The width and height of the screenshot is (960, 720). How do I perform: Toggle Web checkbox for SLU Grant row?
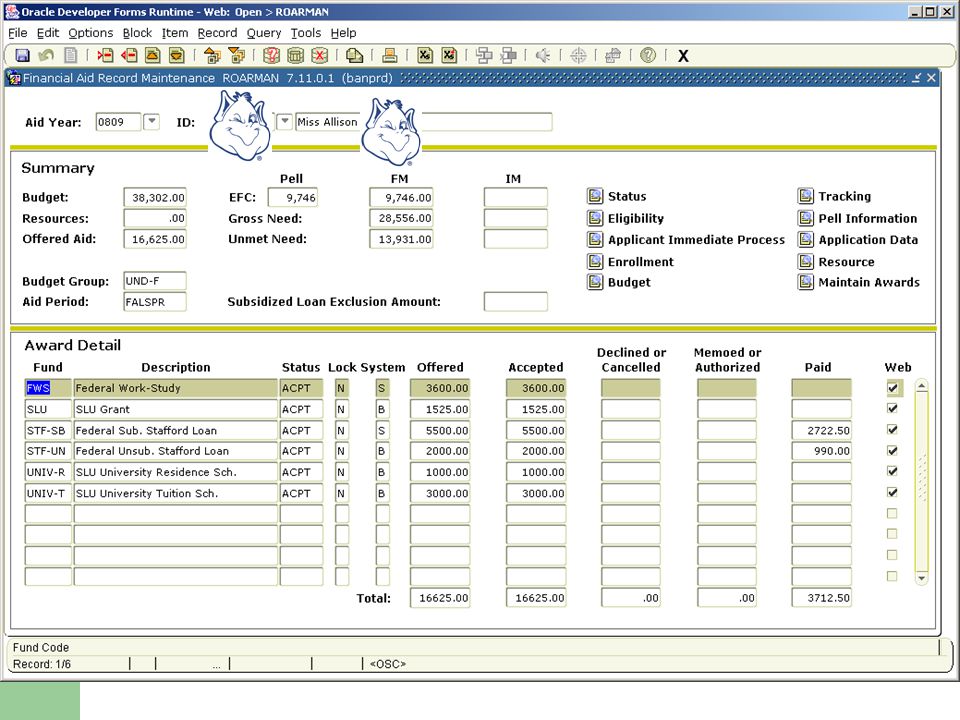click(x=893, y=408)
